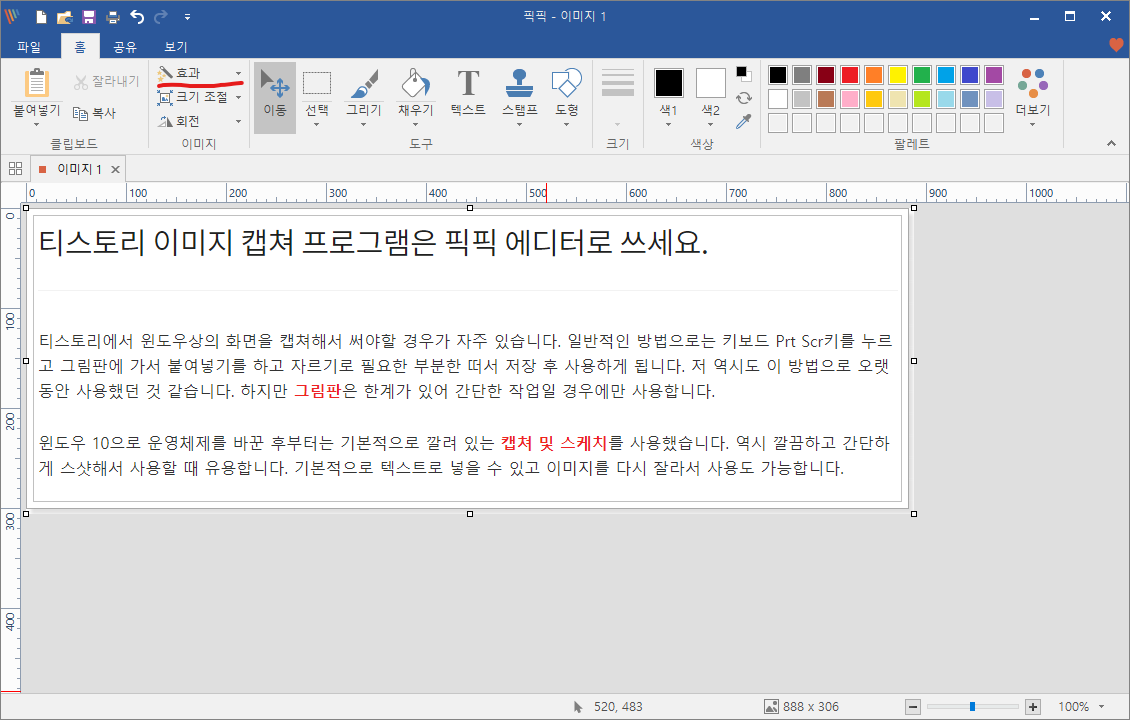Select the 이미지 1 document tab
This screenshot has width=1130, height=720.
(x=78, y=169)
